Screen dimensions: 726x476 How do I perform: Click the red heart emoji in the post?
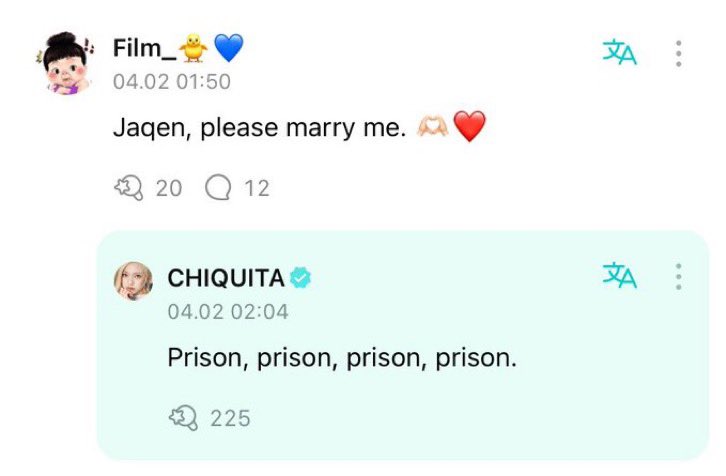tap(469, 128)
